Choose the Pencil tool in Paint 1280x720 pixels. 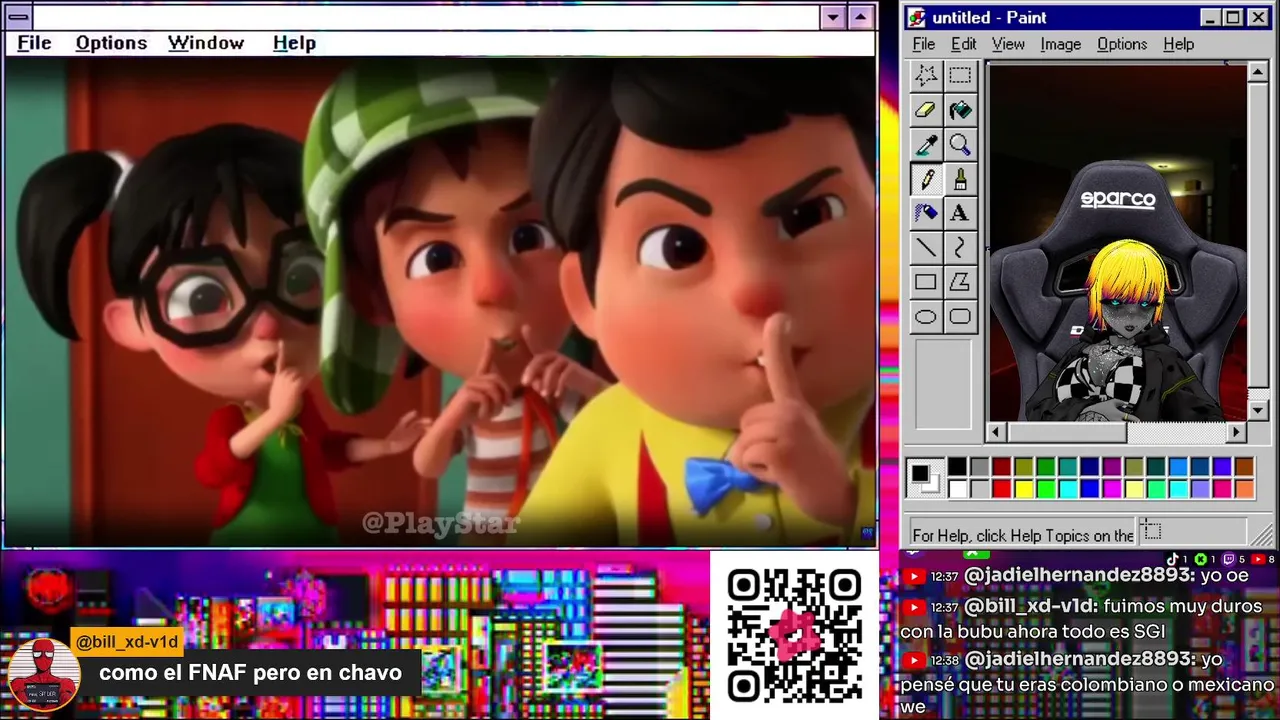926,179
